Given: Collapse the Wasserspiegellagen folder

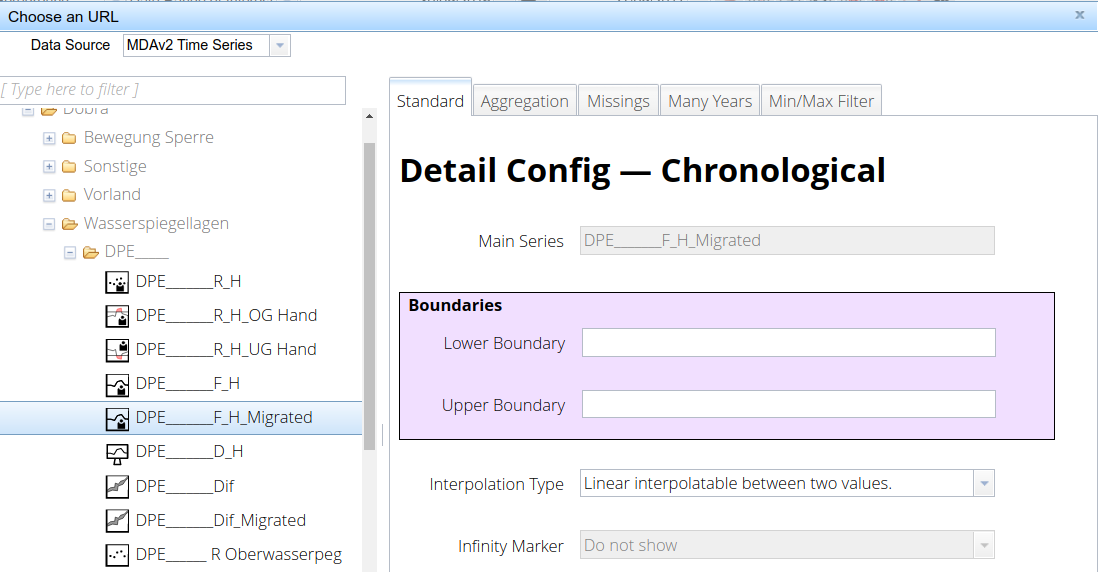Looking at the screenshot, I should [x=49, y=225].
